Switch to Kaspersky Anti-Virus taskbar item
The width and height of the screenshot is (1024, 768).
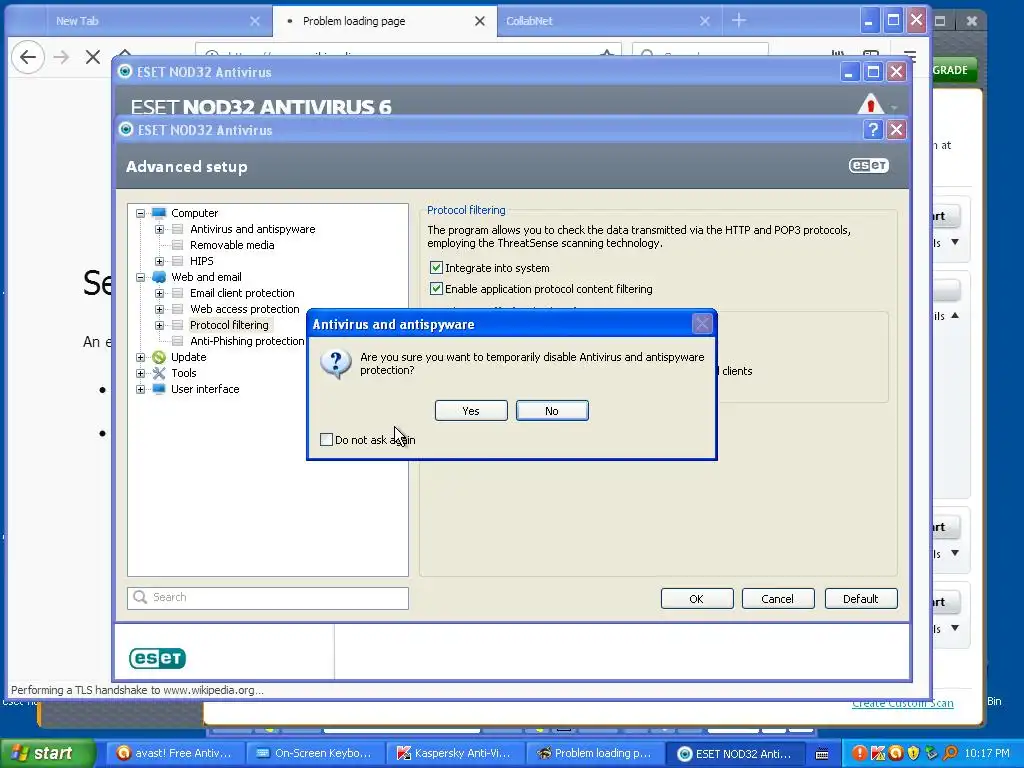click(x=454, y=753)
